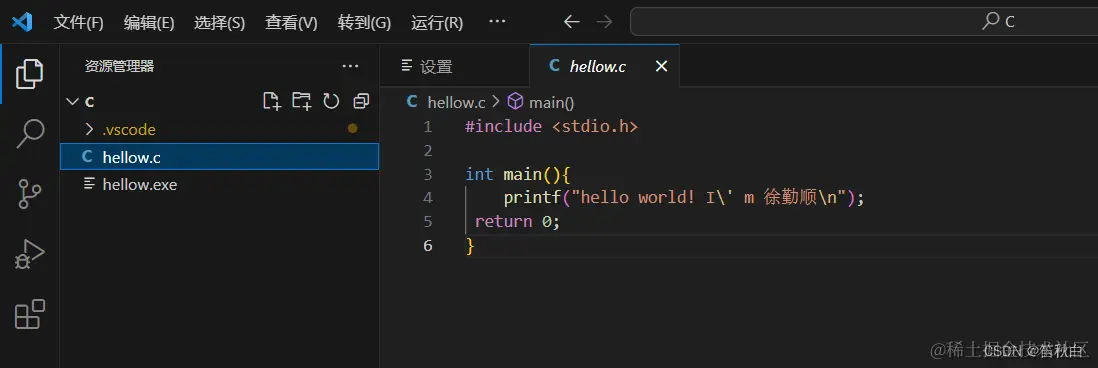This screenshot has width=1098, height=368.
Task: Go forward with the right arrow
Action: pyautogui.click(x=604, y=22)
